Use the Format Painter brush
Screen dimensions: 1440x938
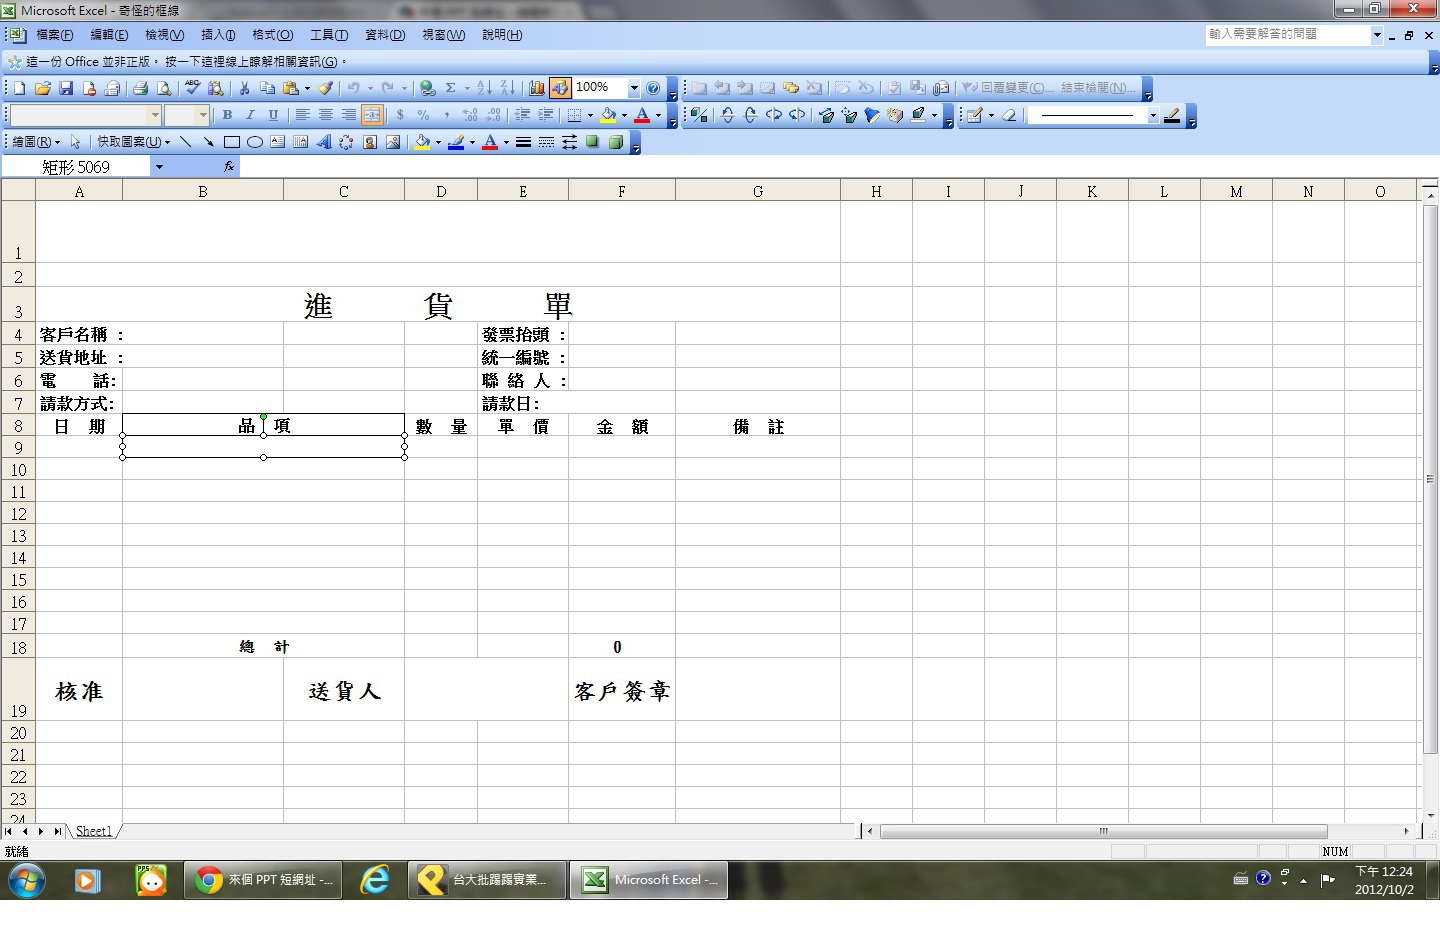pos(326,88)
